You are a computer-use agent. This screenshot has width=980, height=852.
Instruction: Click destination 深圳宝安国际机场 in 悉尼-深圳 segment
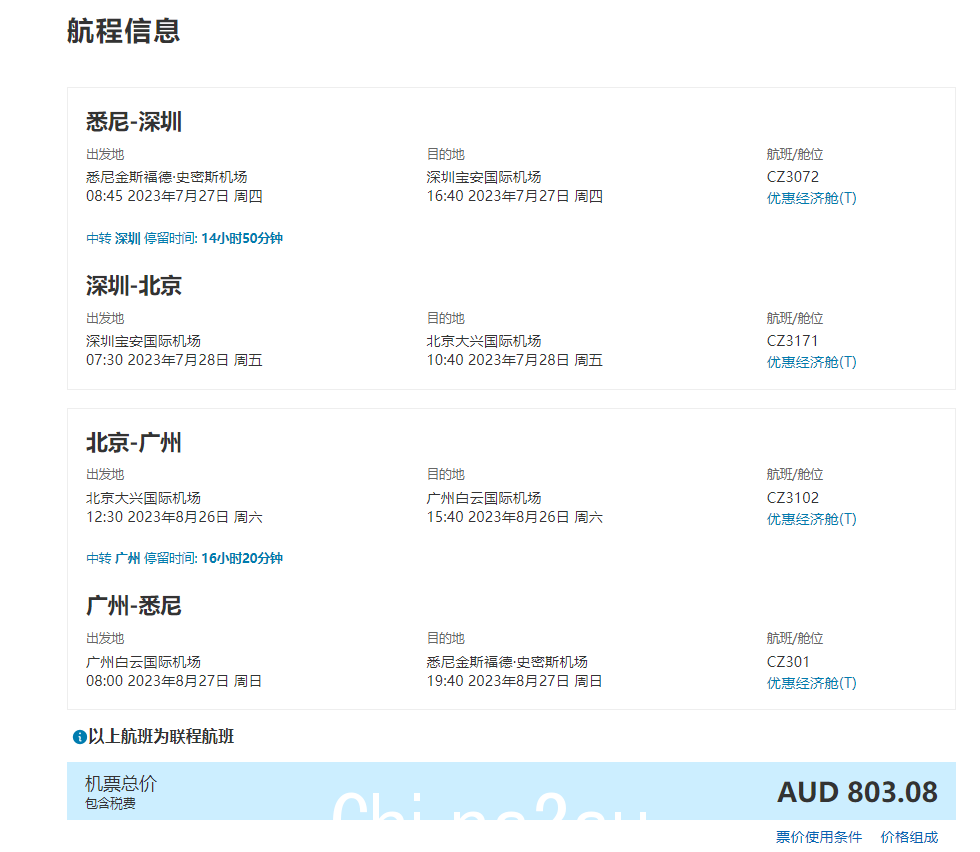pyautogui.click(x=484, y=178)
